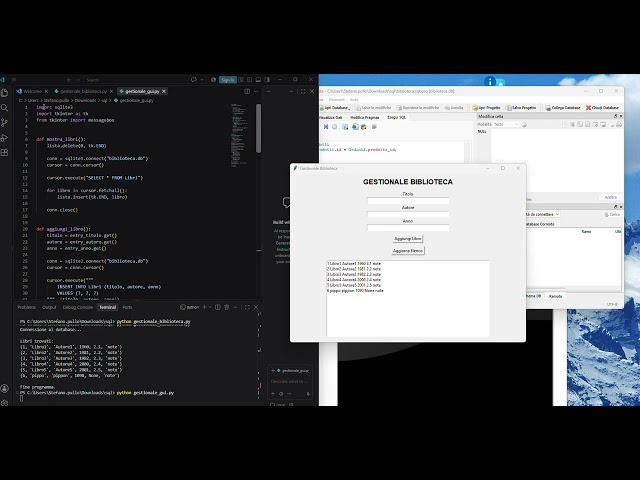Image resolution: width=640 pixels, height=480 pixels.
Task: Click Collega Database in DB Browser
Action: tap(563, 108)
